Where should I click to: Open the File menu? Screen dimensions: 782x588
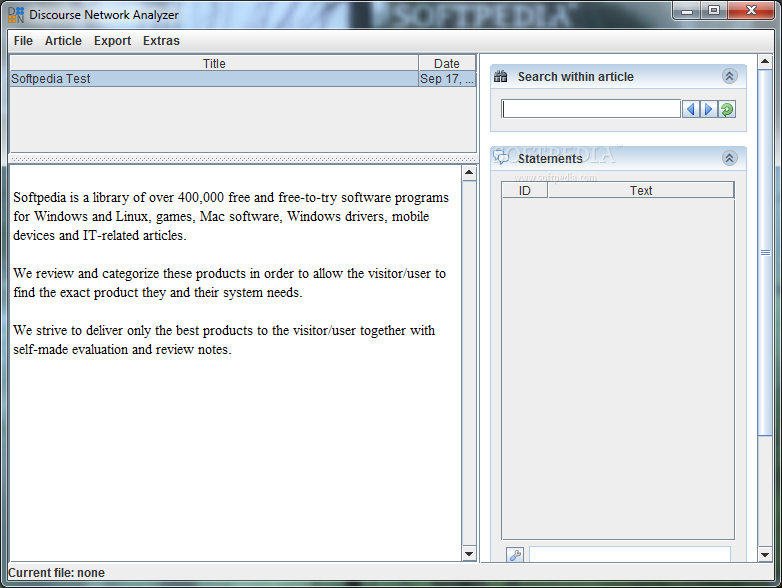(x=23, y=41)
